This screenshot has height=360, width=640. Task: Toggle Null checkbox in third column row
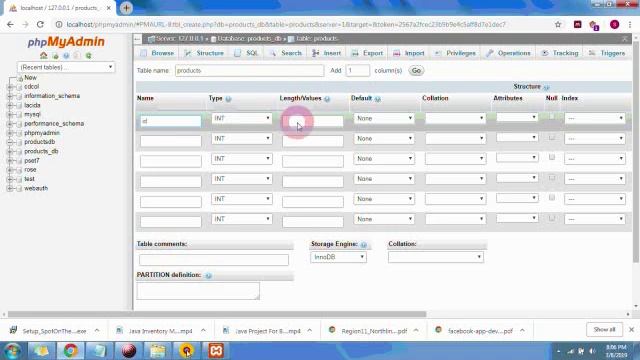[552, 157]
